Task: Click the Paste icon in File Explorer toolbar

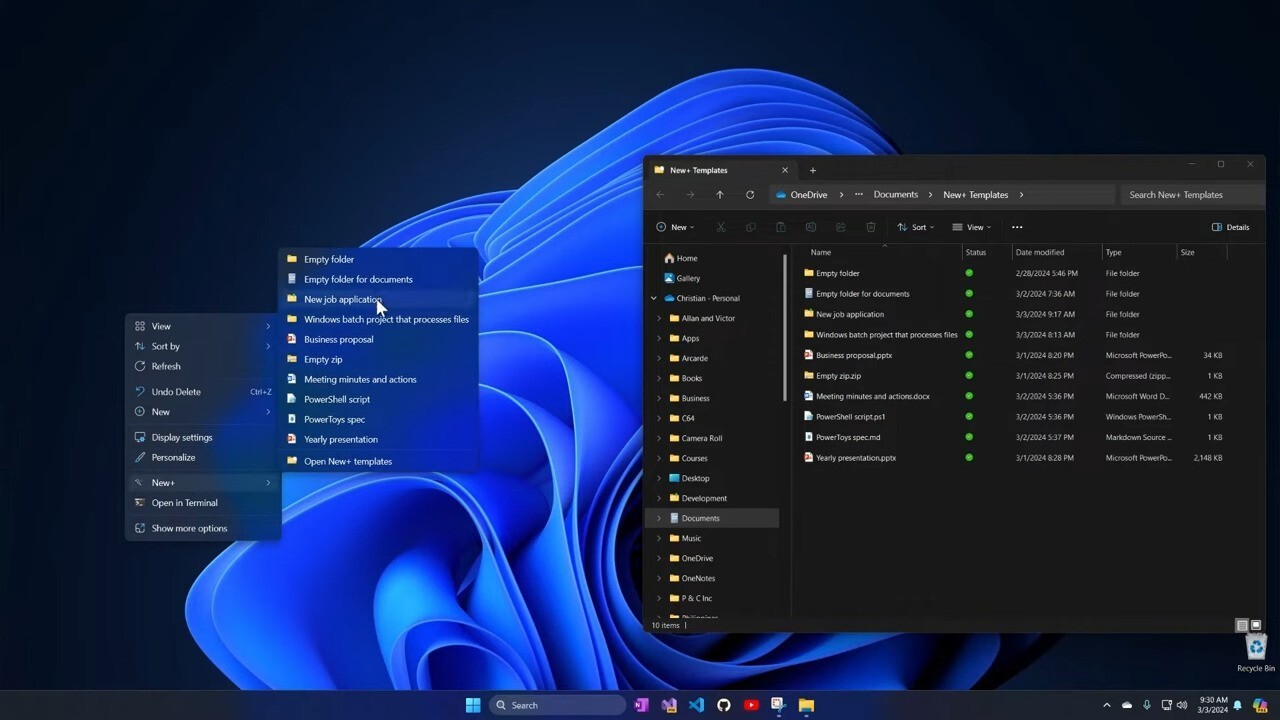Action: click(x=781, y=227)
